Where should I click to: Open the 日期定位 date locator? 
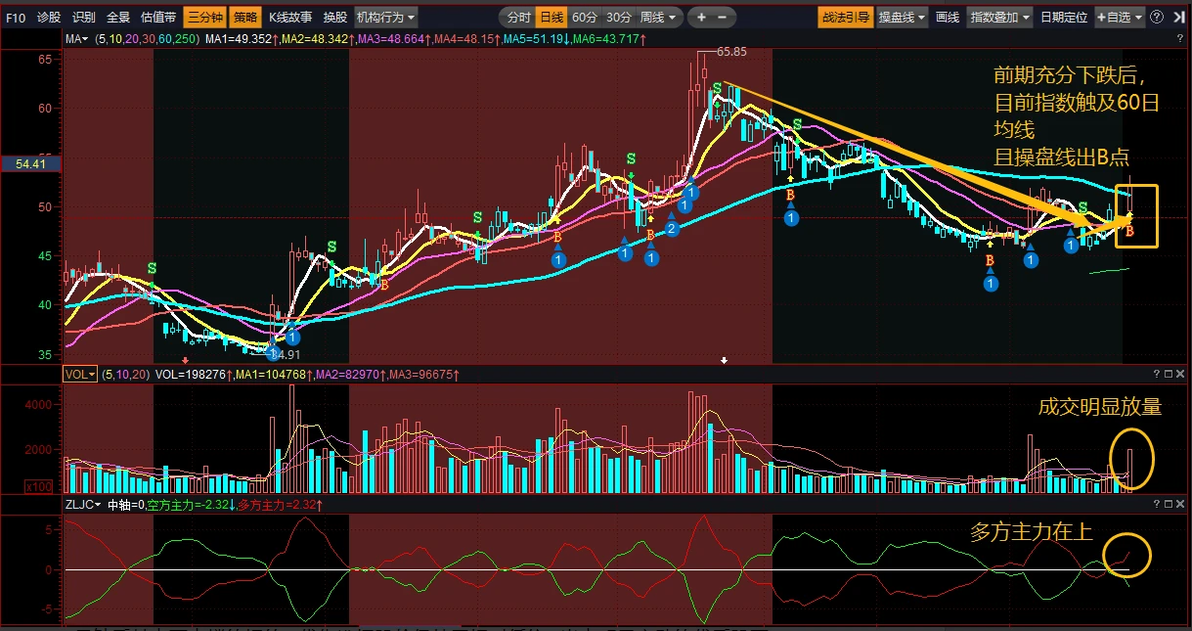tap(1064, 17)
